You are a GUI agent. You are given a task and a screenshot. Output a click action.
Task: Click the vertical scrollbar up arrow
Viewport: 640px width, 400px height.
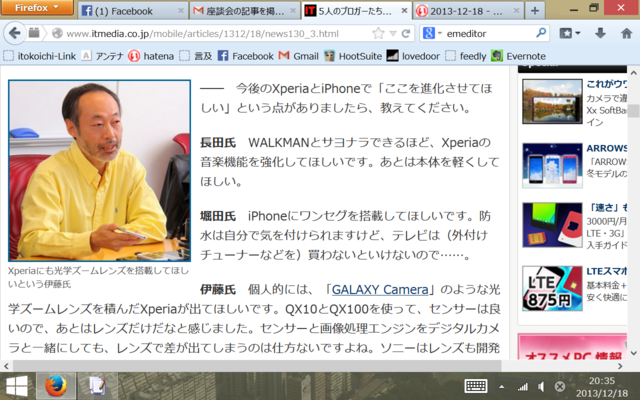(x=633, y=73)
